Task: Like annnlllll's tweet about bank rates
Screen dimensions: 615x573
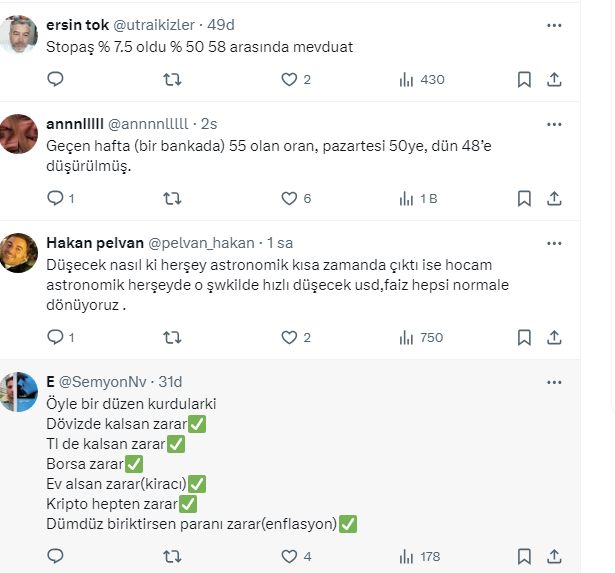Action: (x=289, y=198)
